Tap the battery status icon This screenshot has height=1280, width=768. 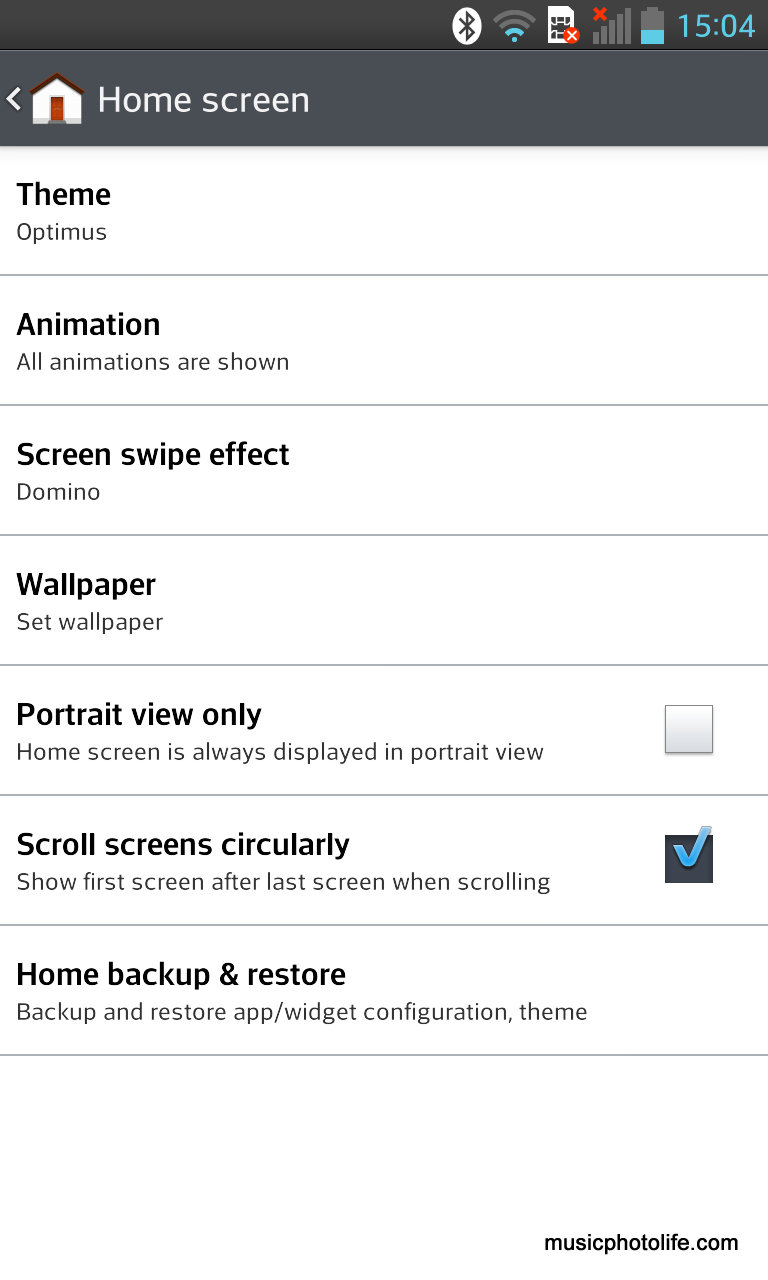coord(652,25)
